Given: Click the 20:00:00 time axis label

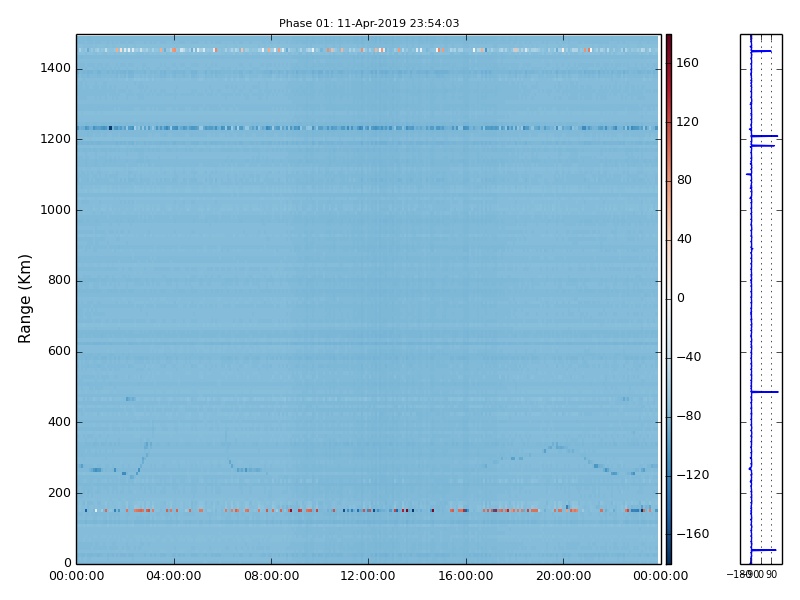Looking at the screenshot, I should coord(563,576).
